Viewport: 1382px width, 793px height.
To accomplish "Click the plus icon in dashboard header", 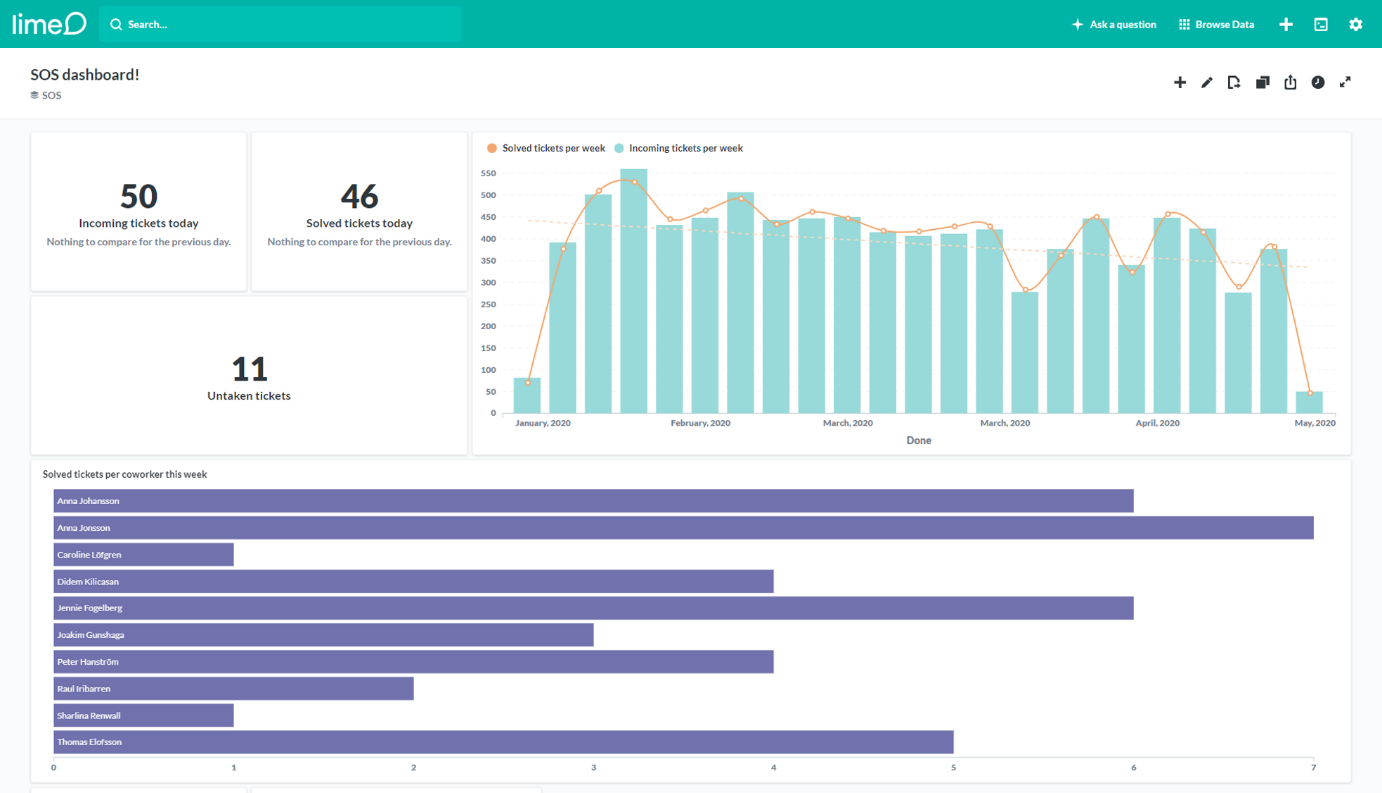I will coord(1180,83).
